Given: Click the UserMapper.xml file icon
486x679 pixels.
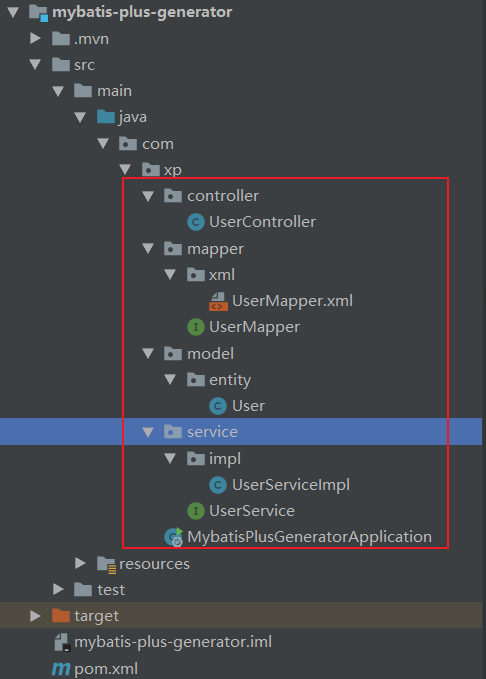Looking at the screenshot, I should pos(218,301).
